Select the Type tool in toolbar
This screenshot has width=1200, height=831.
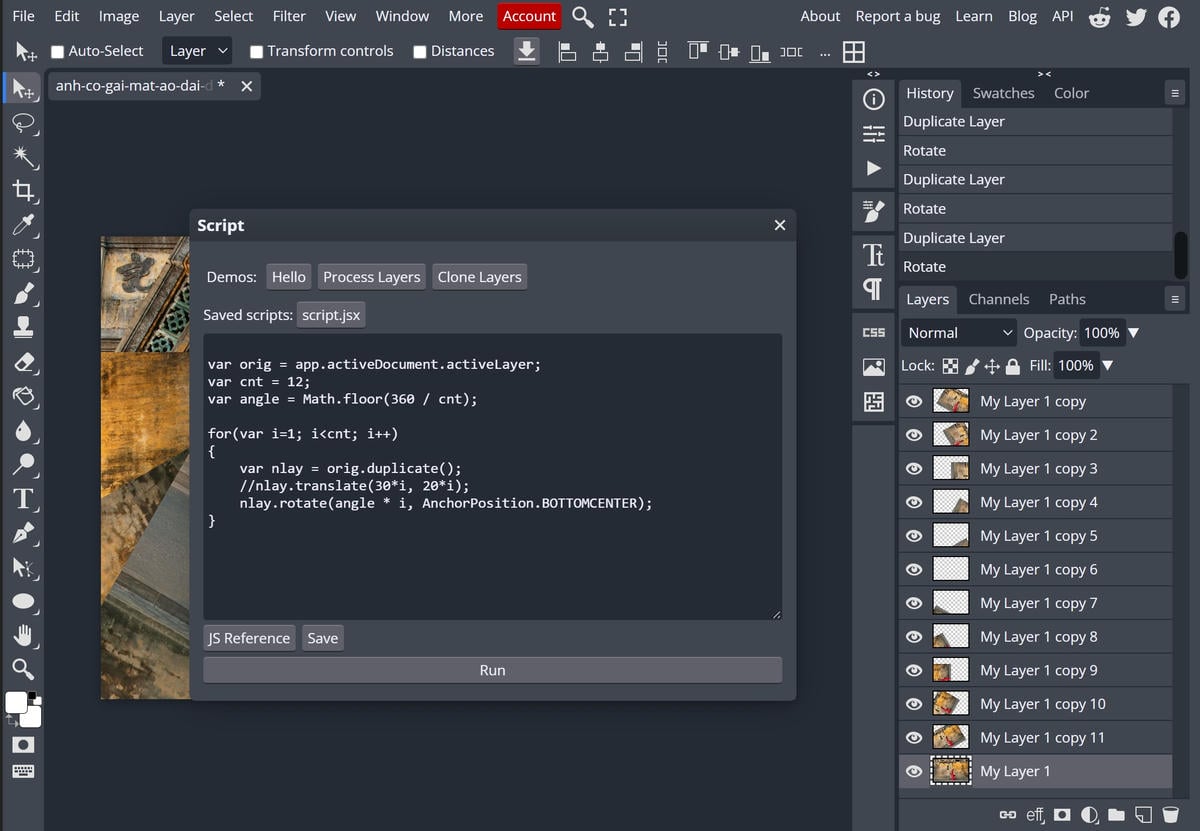[x=23, y=499]
